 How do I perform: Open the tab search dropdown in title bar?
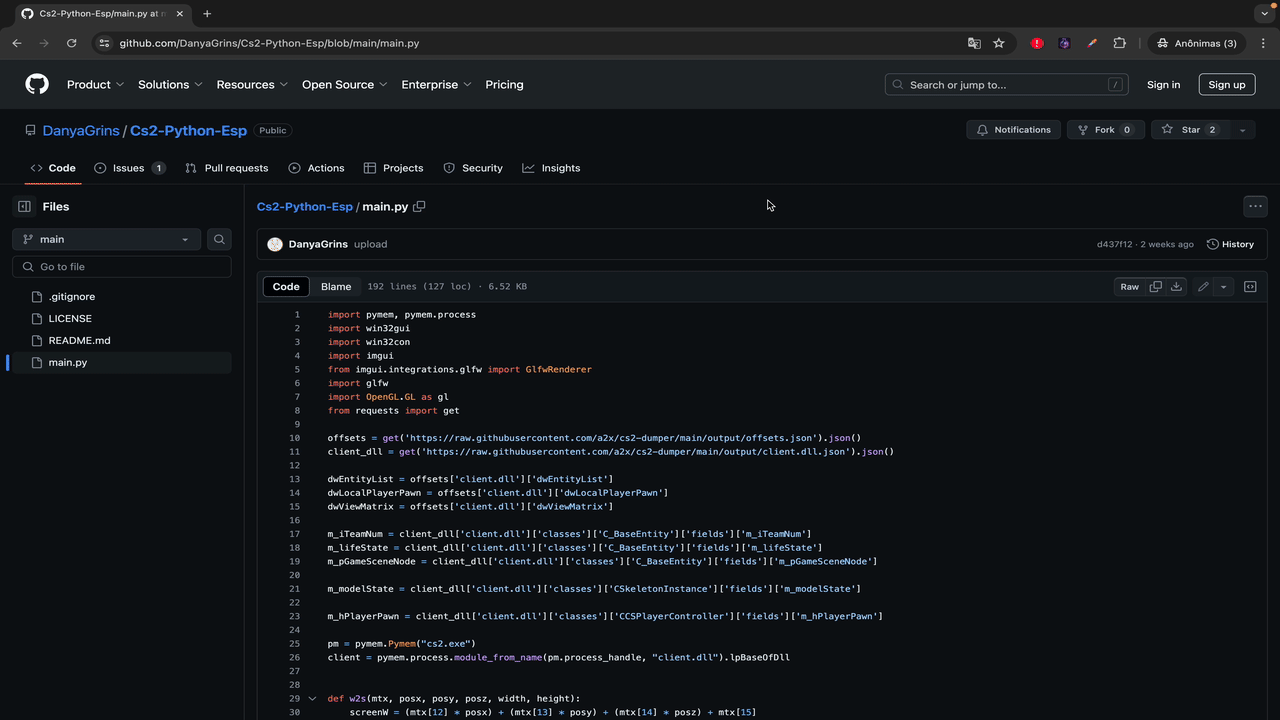tap(1264, 14)
